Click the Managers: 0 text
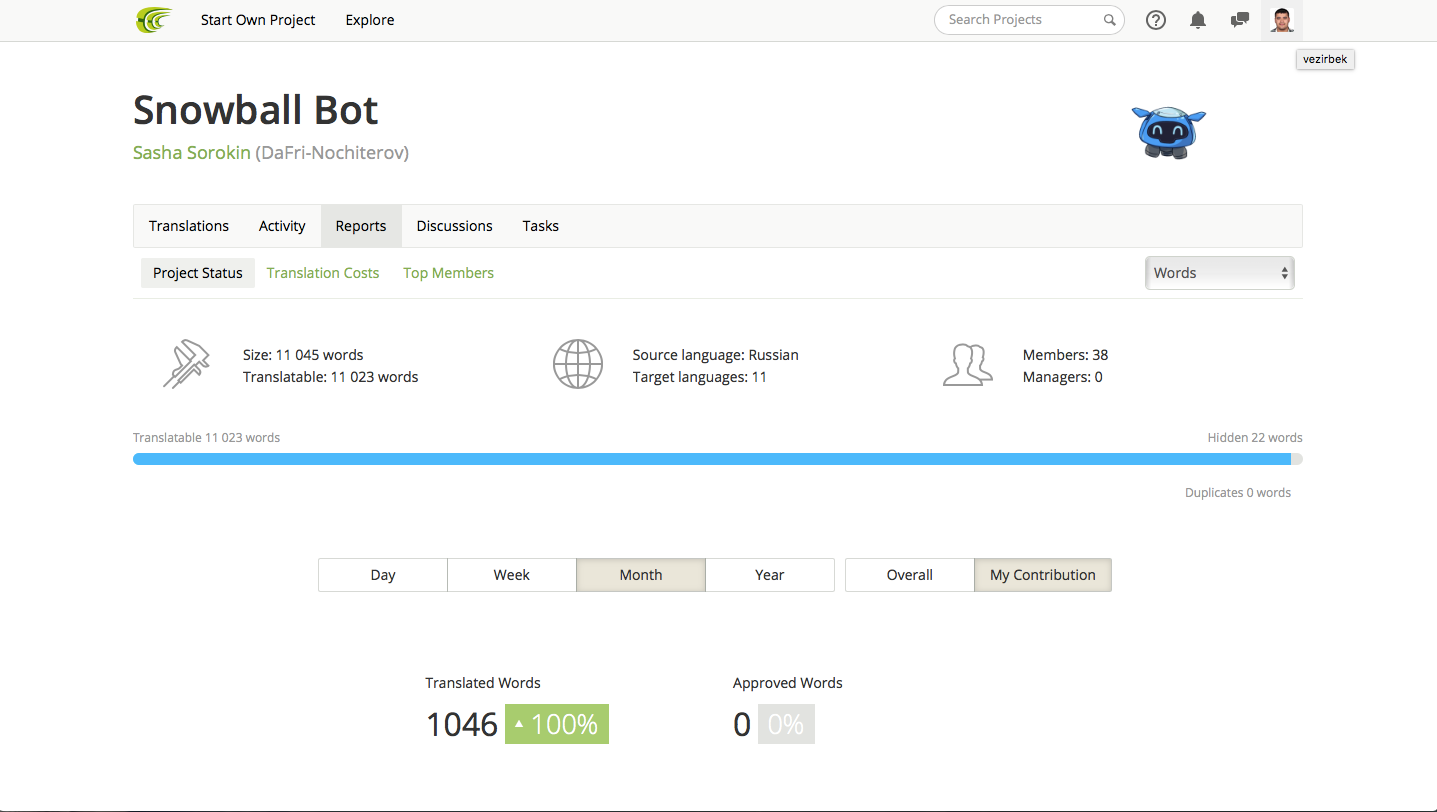Image resolution: width=1437 pixels, height=812 pixels. pos(1062,377)
